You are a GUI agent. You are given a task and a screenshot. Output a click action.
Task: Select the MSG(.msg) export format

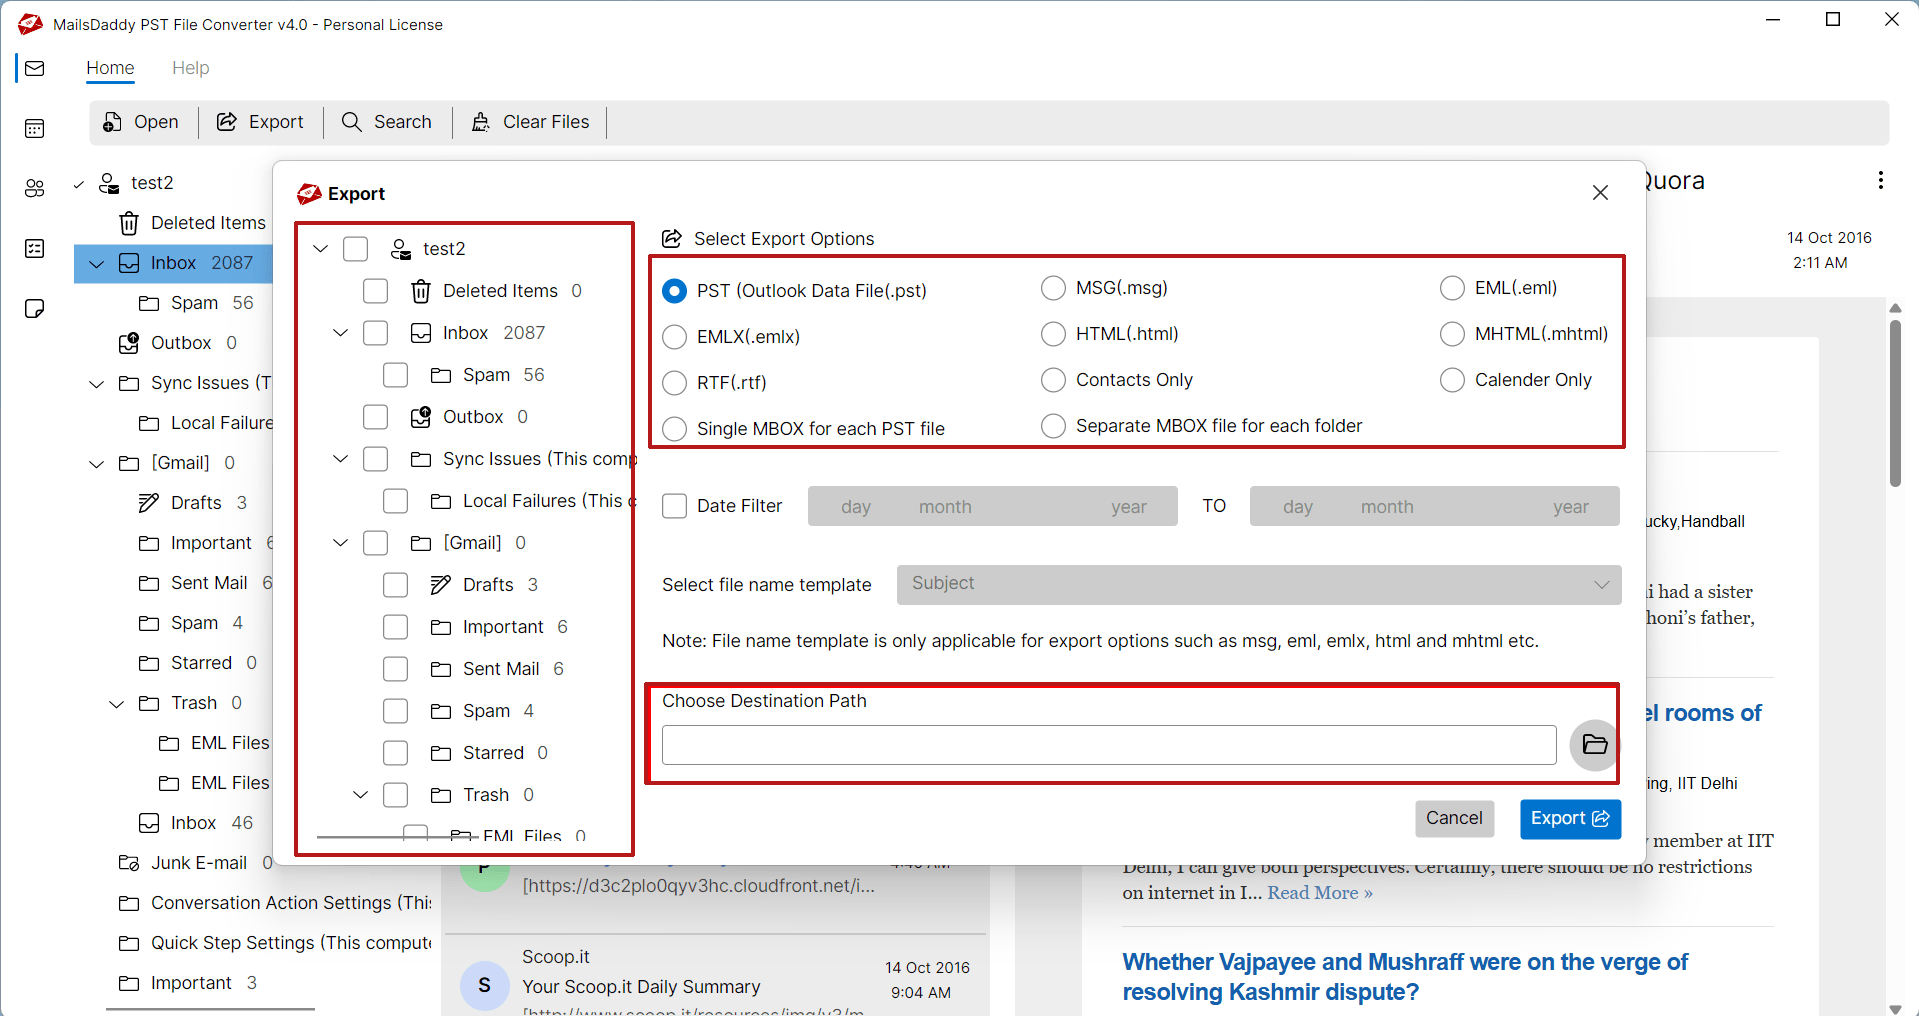click(x=1053, y=287)
